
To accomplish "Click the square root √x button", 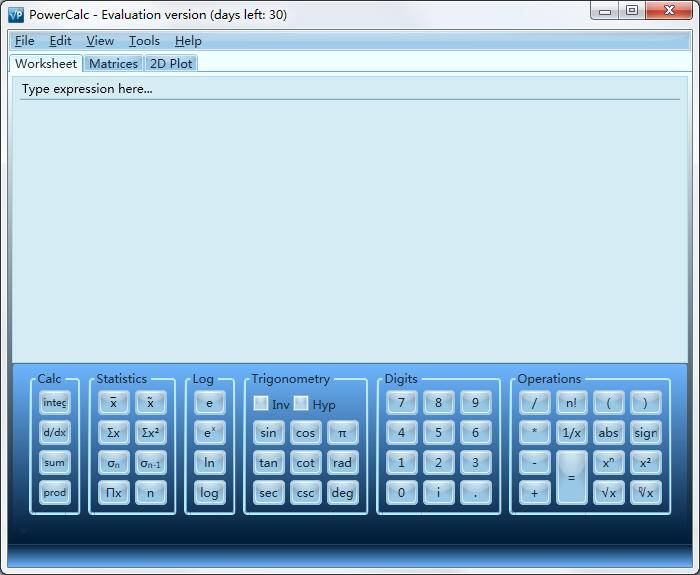I will [608, 492].
